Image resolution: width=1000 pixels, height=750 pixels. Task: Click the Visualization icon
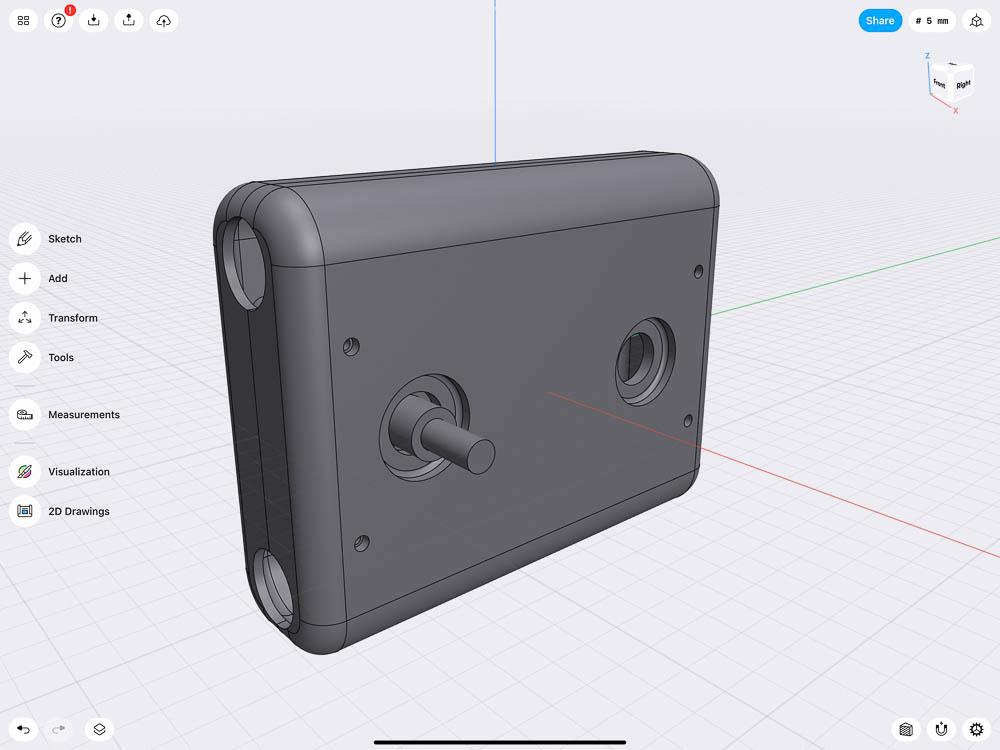[25, 471]
